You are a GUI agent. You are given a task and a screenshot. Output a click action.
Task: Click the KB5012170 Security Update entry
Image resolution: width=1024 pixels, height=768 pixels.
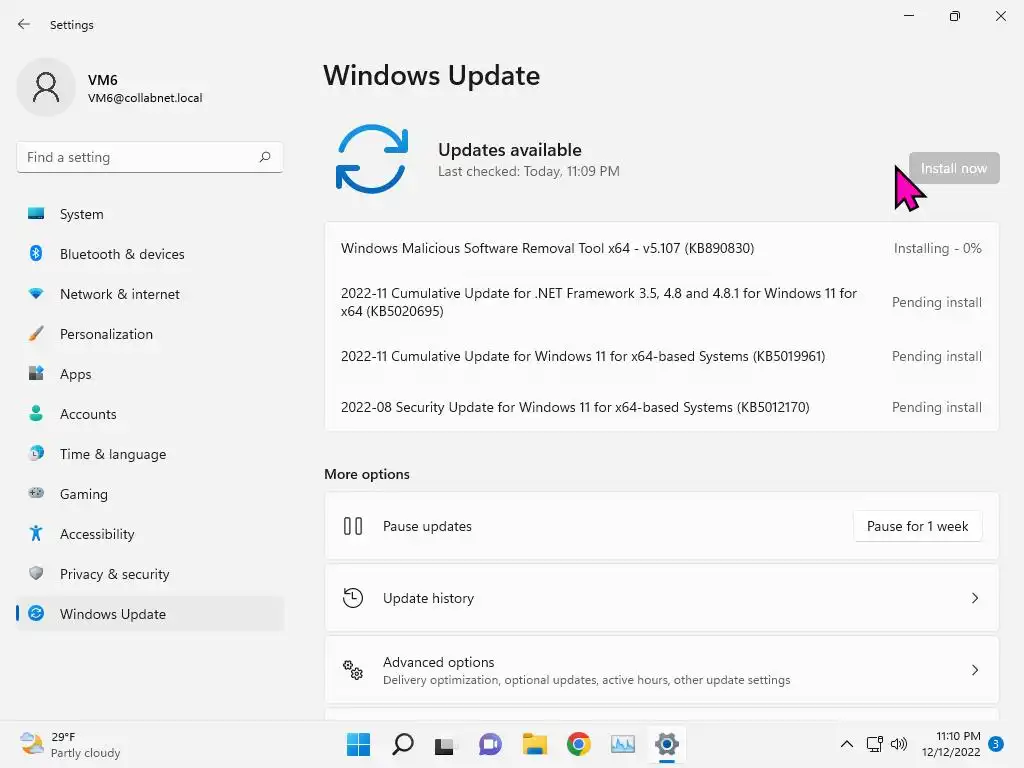click(x=575, y=407)
